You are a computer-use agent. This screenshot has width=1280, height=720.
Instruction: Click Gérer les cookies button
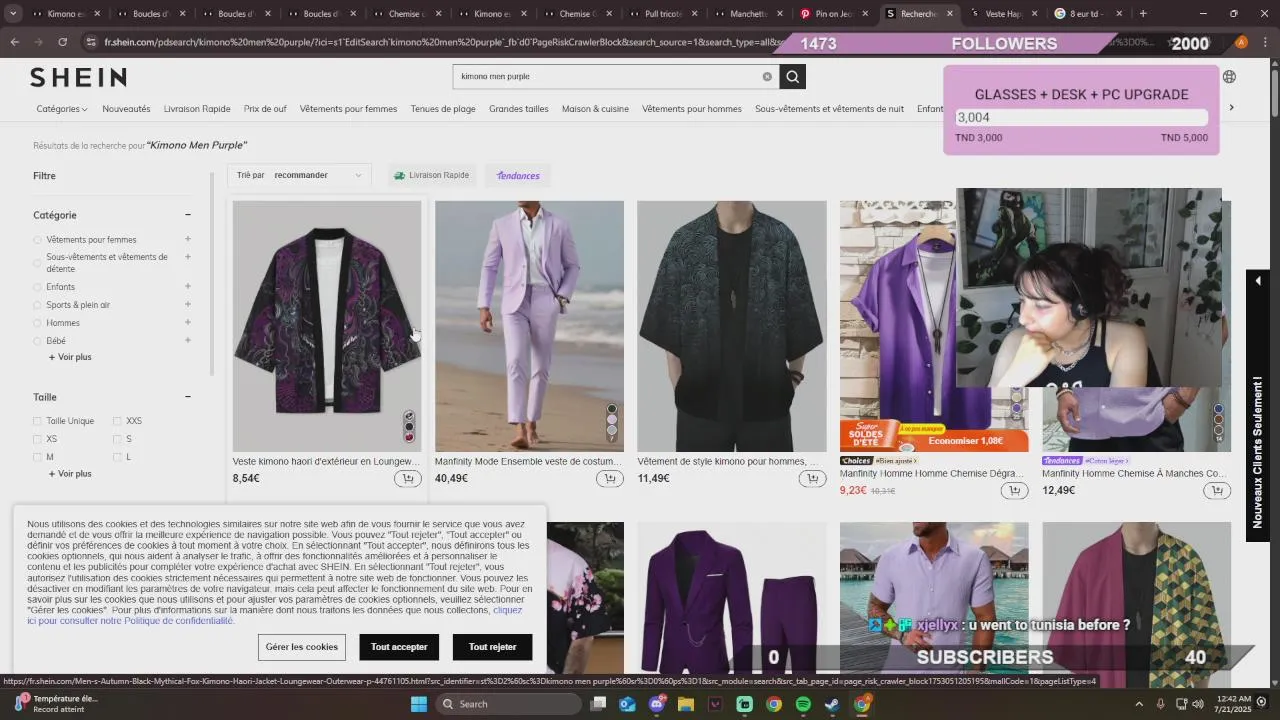(x=302, y=647)
